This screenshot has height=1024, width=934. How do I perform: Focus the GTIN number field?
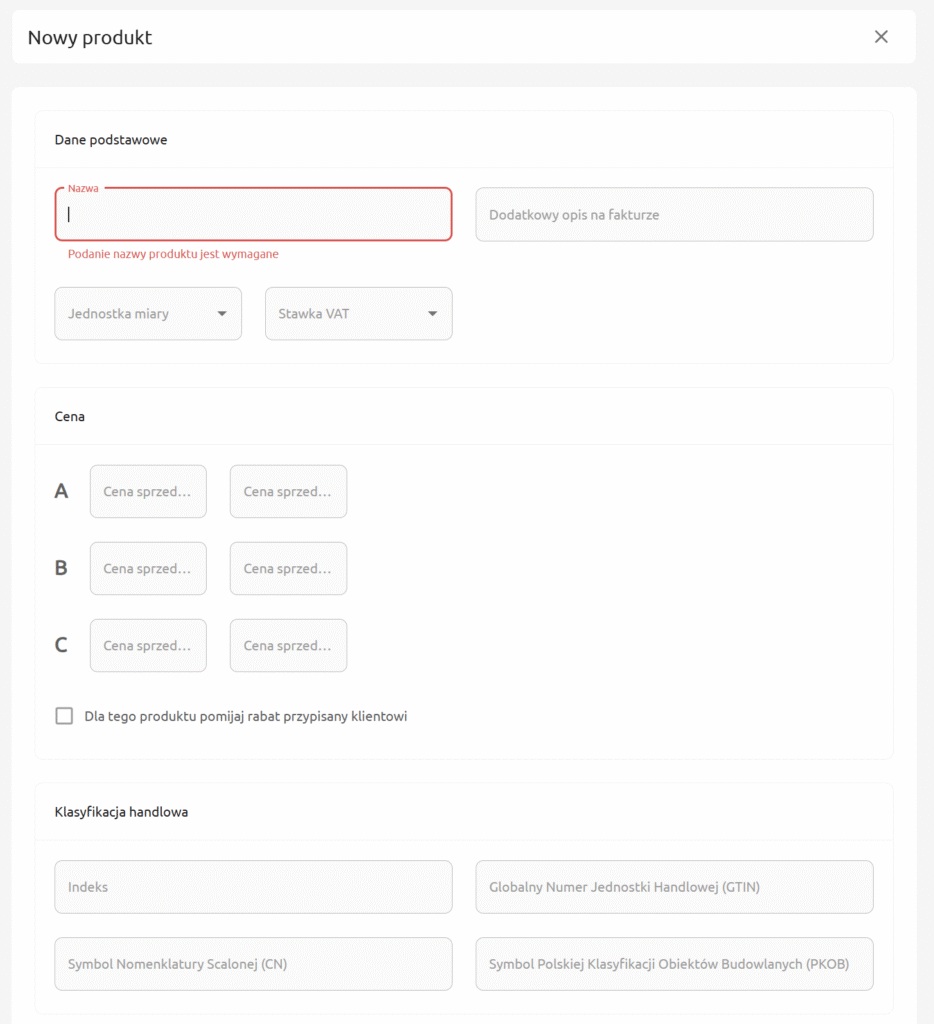coord(674,887)
